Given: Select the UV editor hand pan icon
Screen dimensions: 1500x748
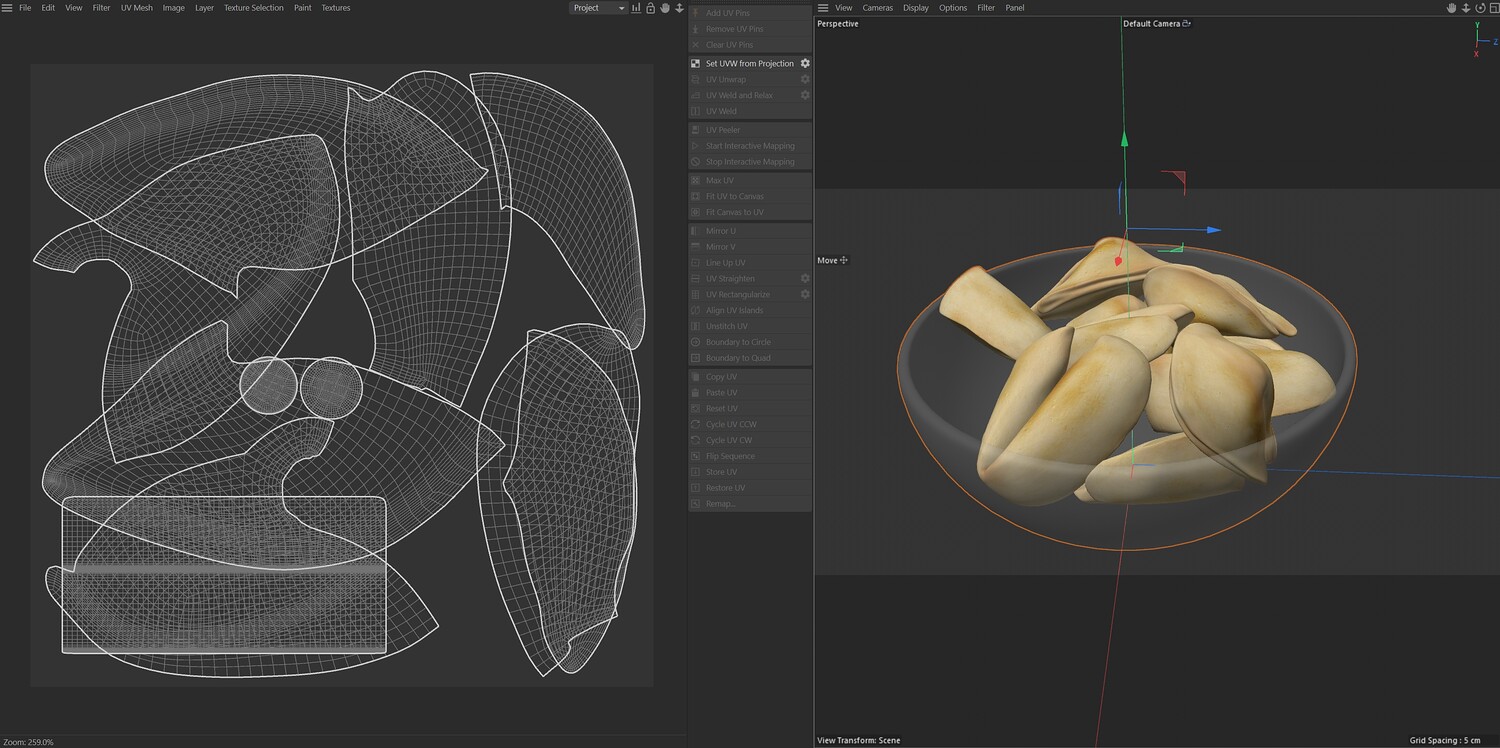Looking at the screenshot, I should coord(665,8).
